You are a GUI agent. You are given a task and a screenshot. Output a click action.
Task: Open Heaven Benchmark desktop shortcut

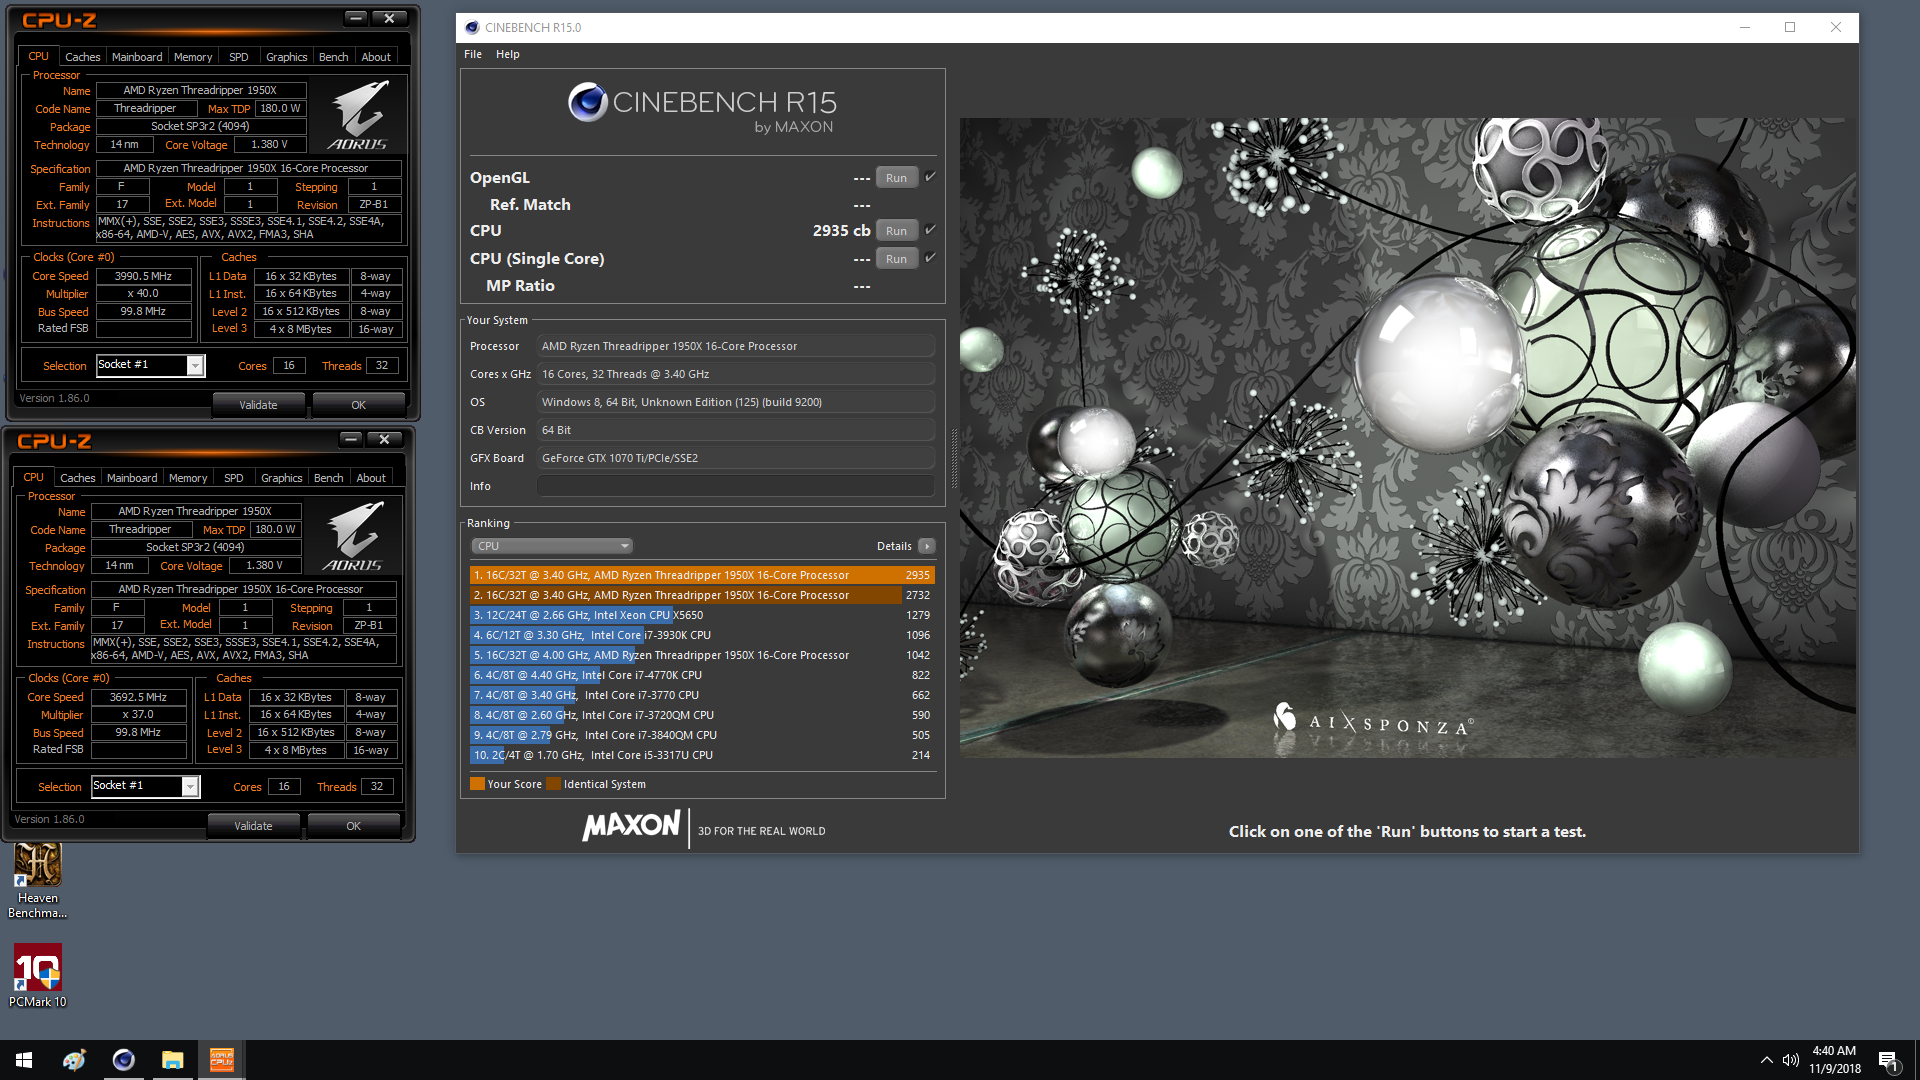point(37,880)
